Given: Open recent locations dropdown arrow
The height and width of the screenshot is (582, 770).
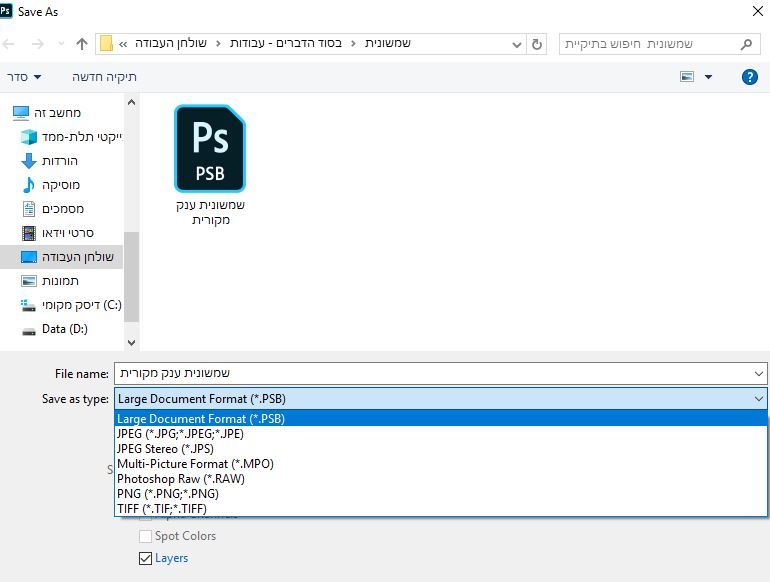Looking at the screenshot, I should (x=61, y=44).
